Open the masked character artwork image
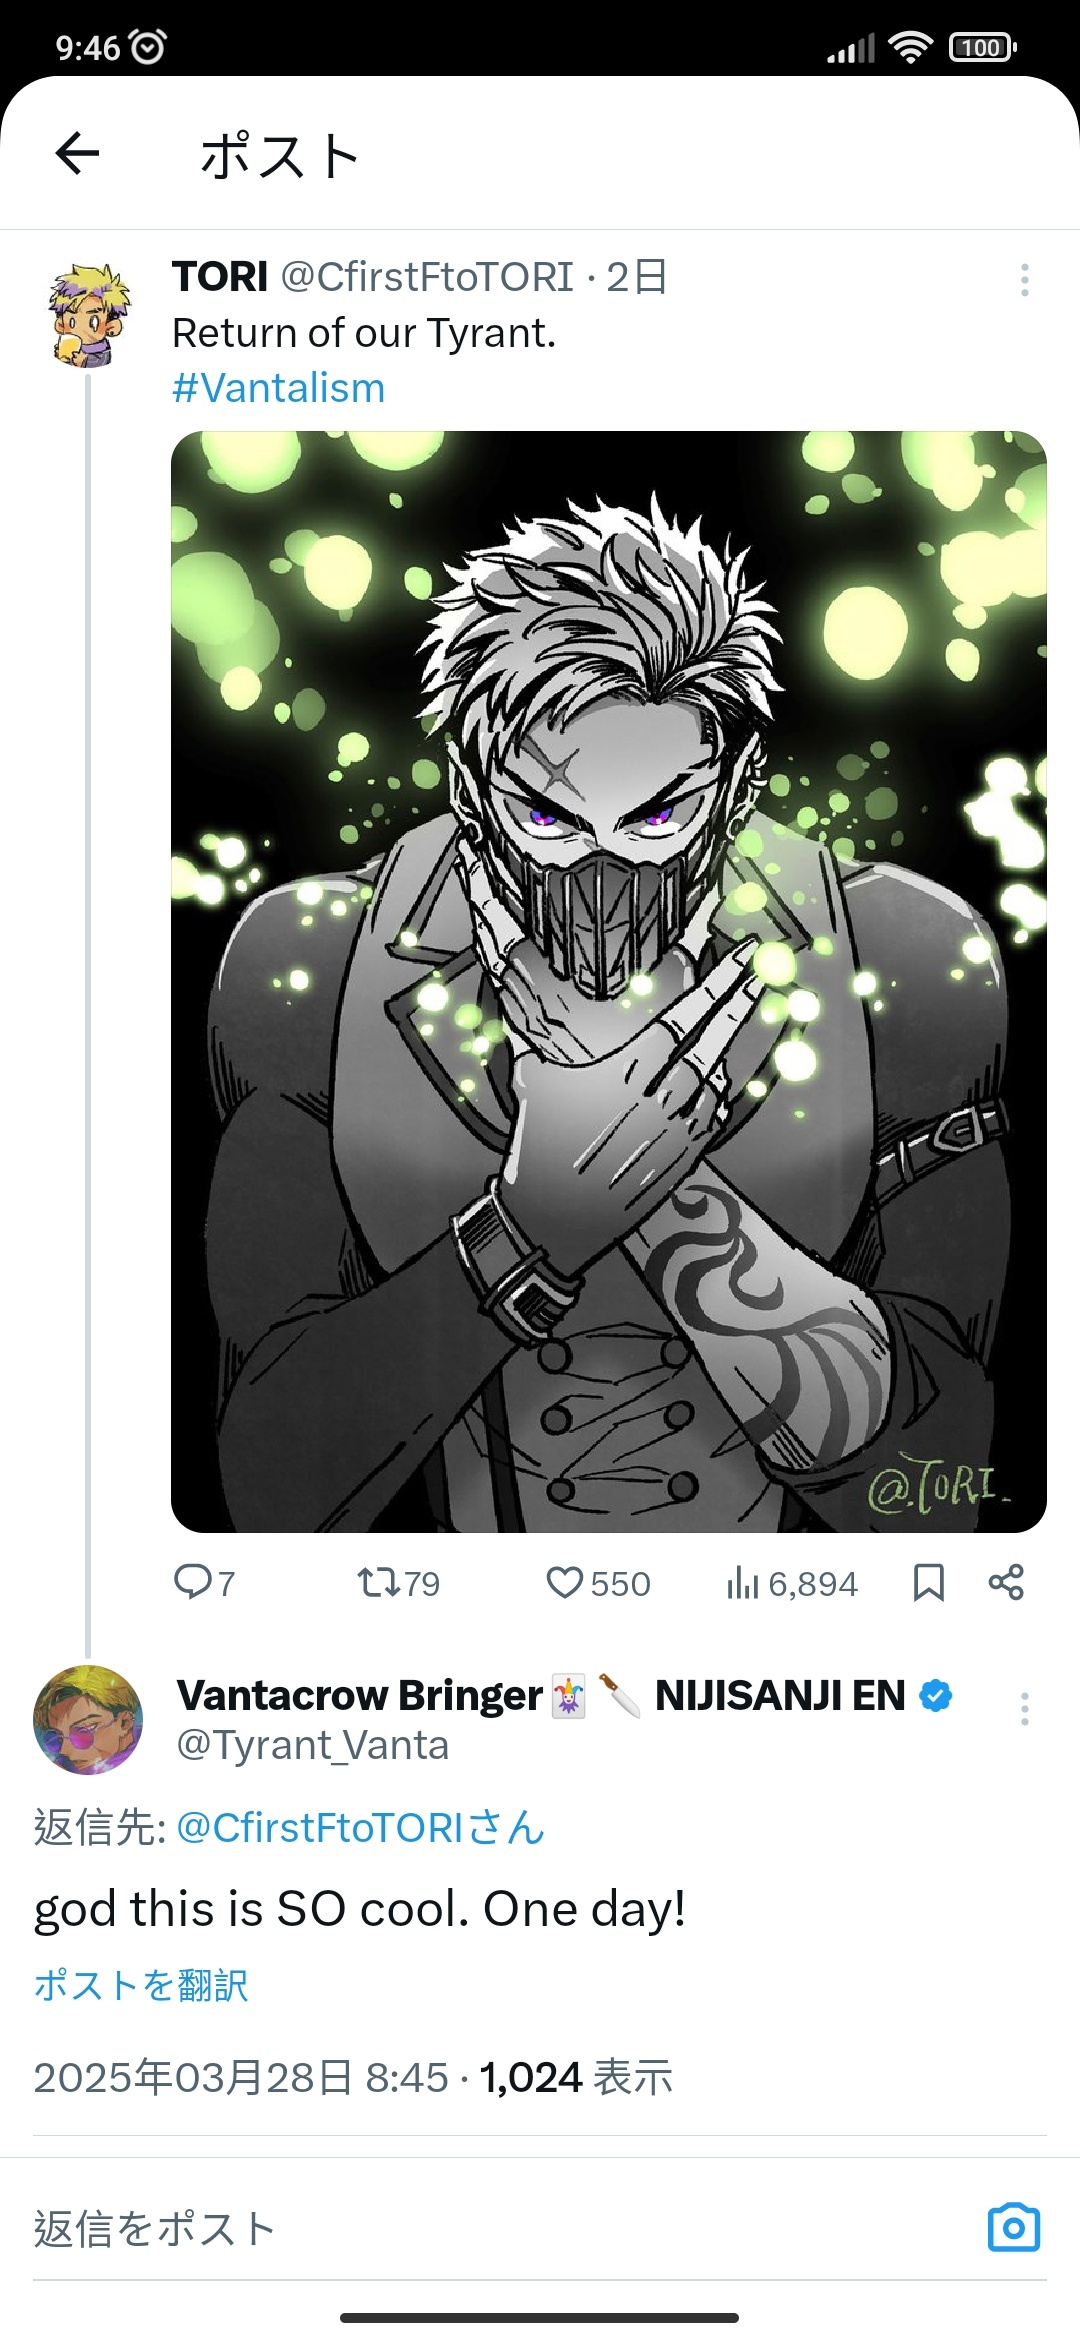This screenshot has width=1080, height=2340. click(609, 982)
